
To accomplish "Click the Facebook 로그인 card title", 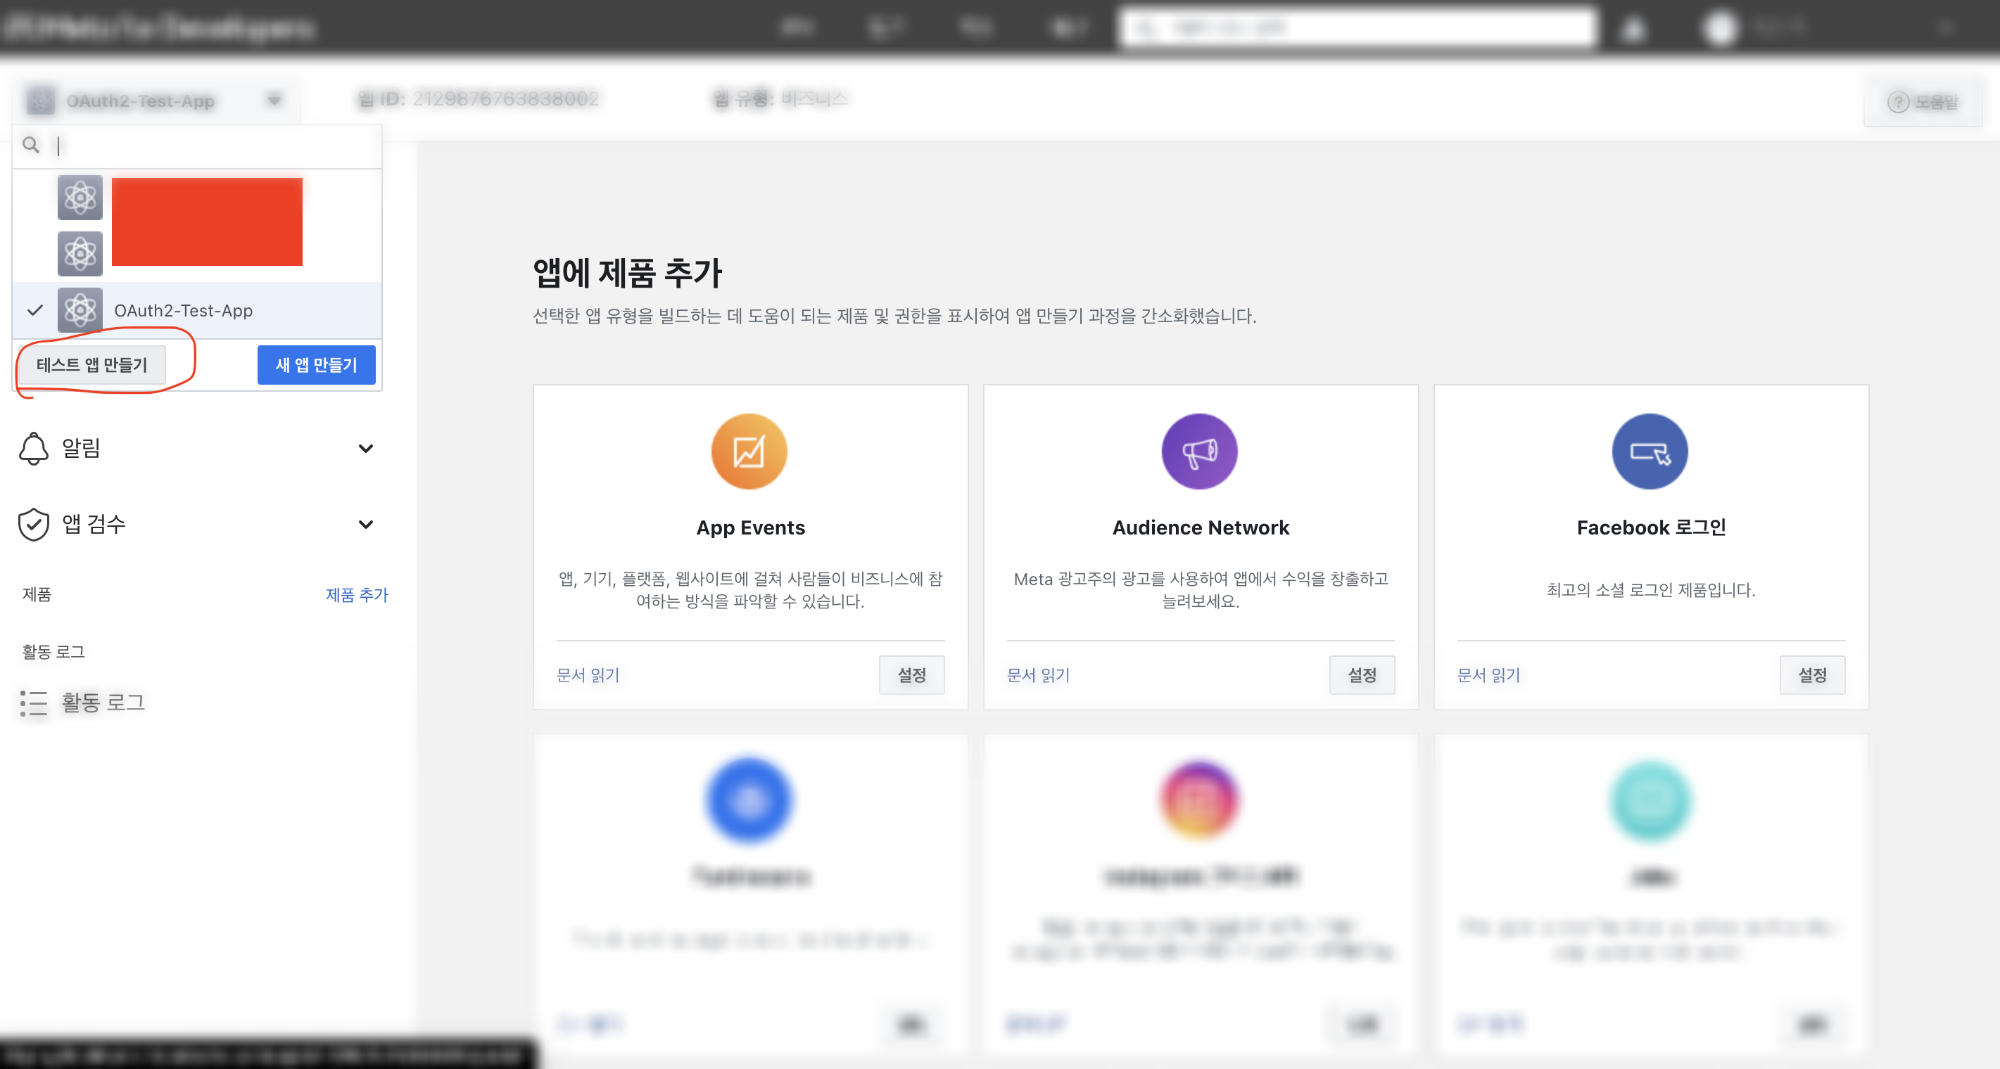I will pyautogui.click(x=1651, y=528).
